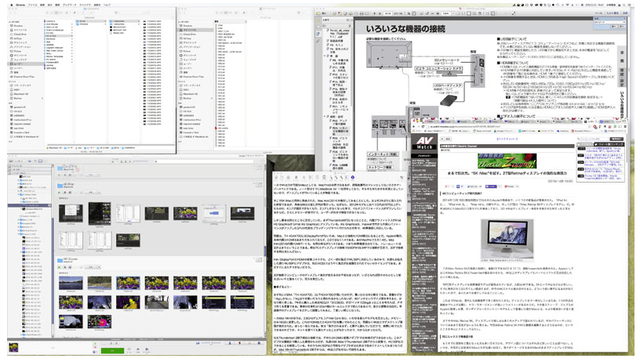
Task: Click the purple round icon in text editor toolbar
Action: tap(352, 178)
